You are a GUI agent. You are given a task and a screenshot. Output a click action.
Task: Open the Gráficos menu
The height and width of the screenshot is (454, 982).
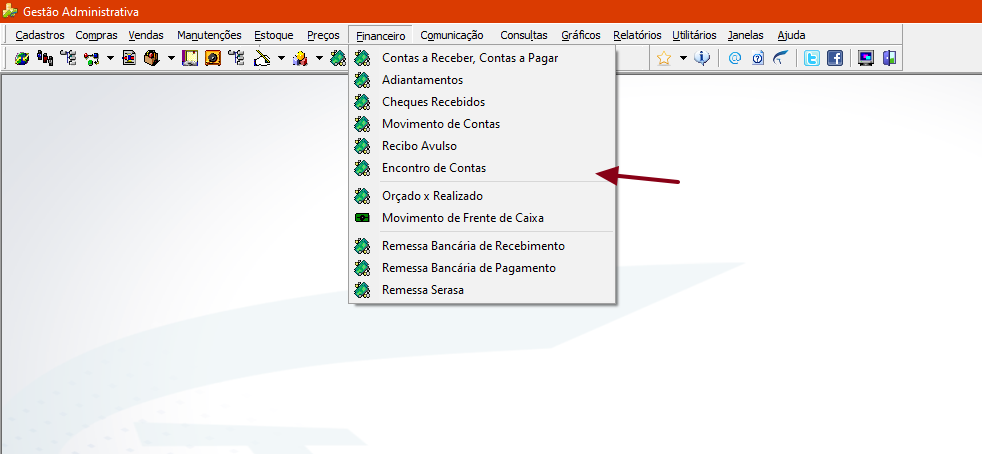point(581,35)
